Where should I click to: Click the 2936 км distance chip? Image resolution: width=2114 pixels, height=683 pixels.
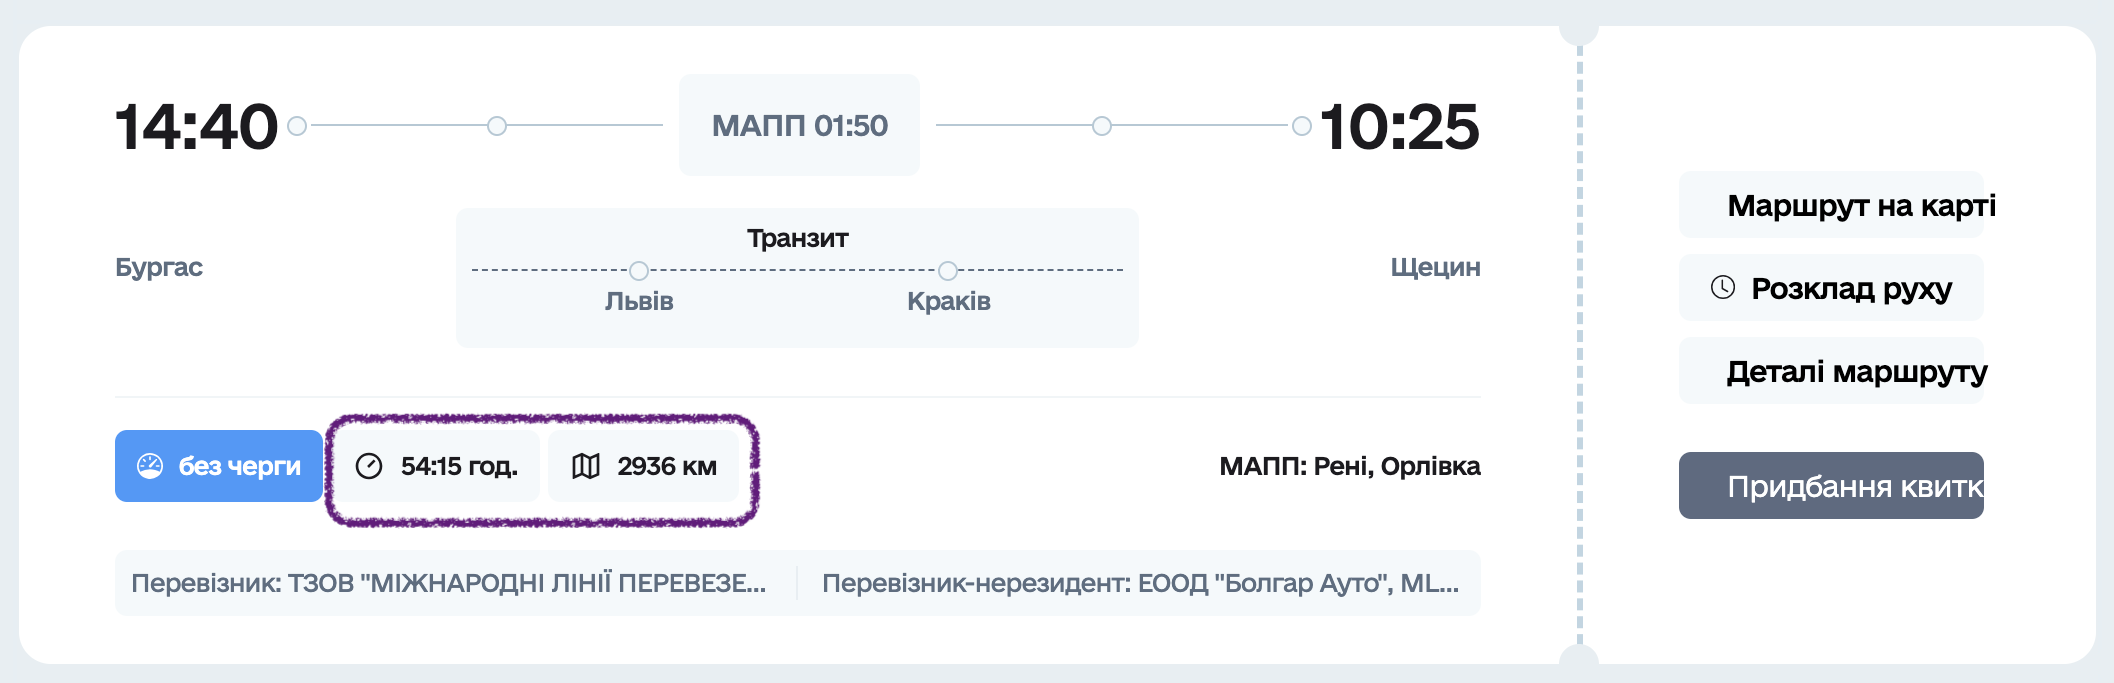coord(644,466)
